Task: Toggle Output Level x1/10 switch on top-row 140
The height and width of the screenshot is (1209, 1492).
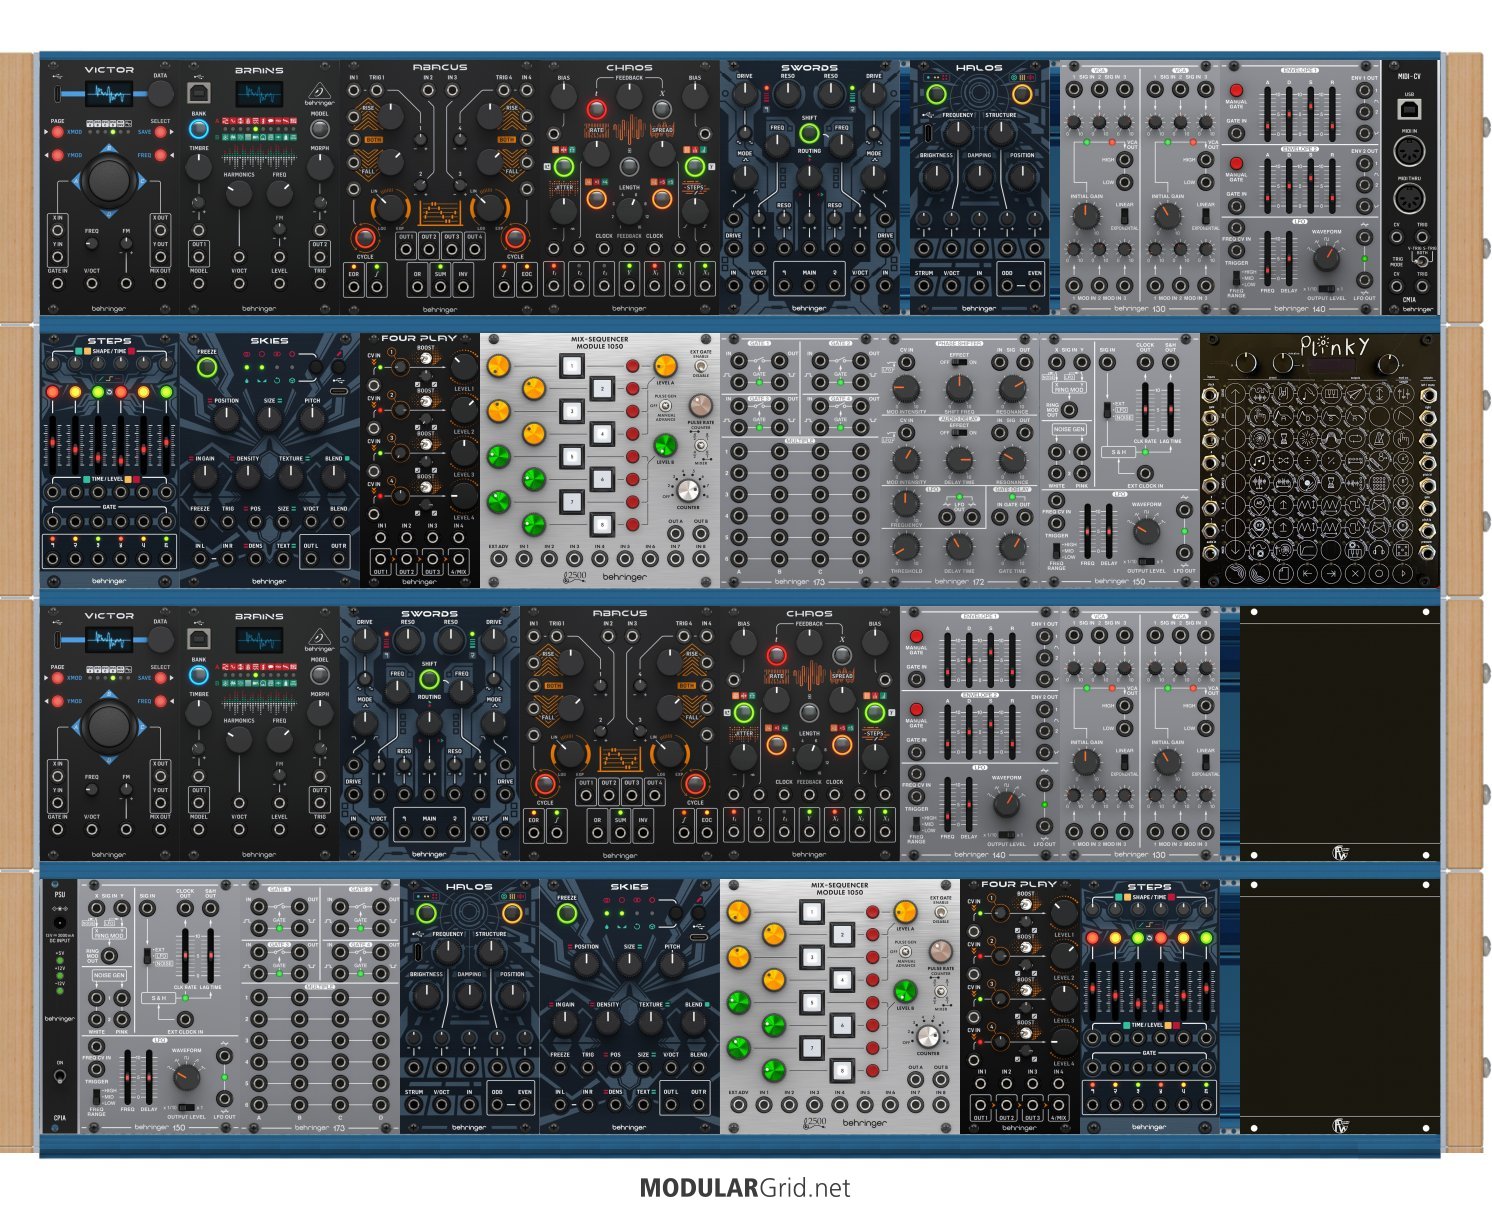Action: pyautogui.click(x=1327, y=289)
